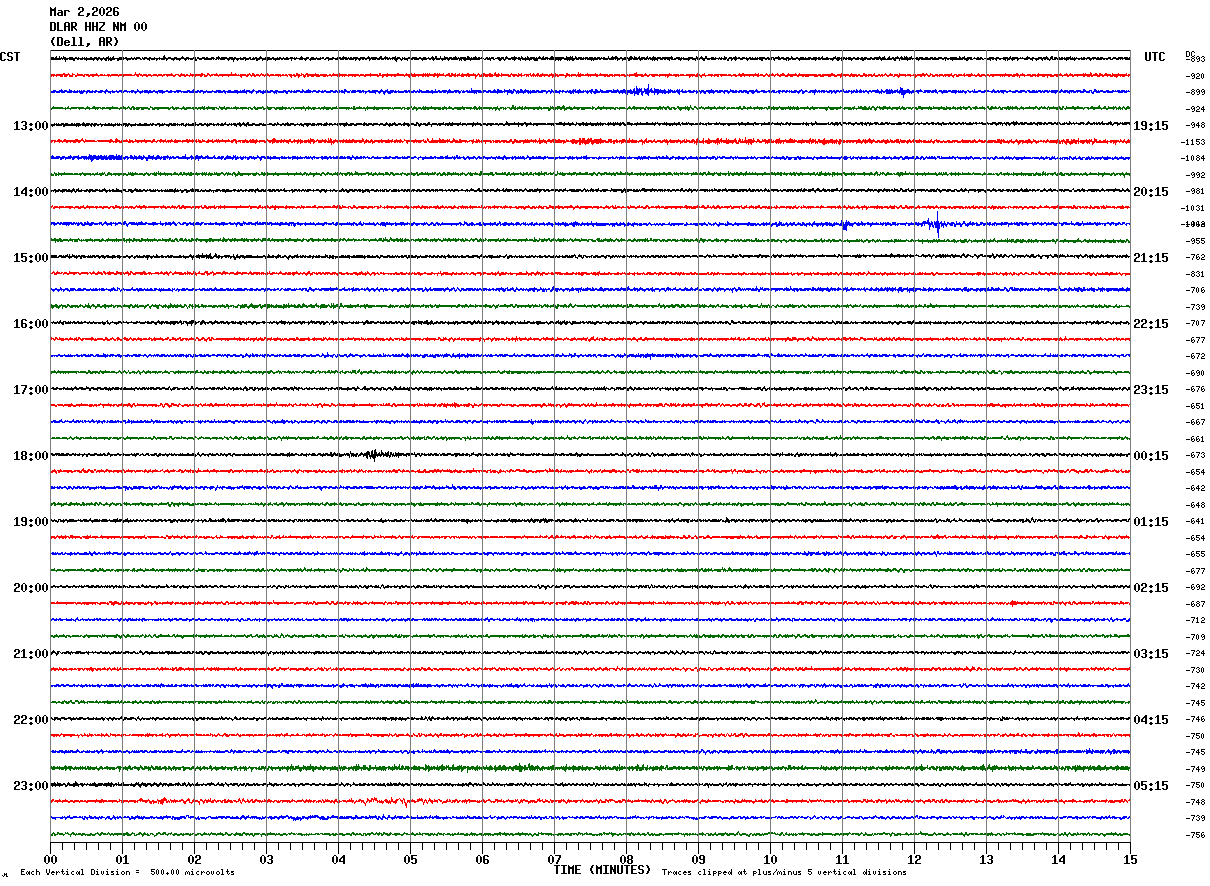This screenshot has height=886, width=1210.
Task: Click the DC offset value '-673'
Action: click(1195, 456)
